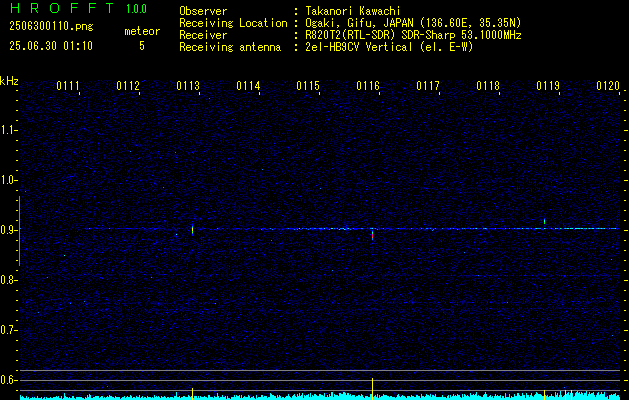Click the R820T2(RTL-SDR) SDR-Sharp 53.1000MHz text
Screen dimensions: 629x400
coord(413,35)
